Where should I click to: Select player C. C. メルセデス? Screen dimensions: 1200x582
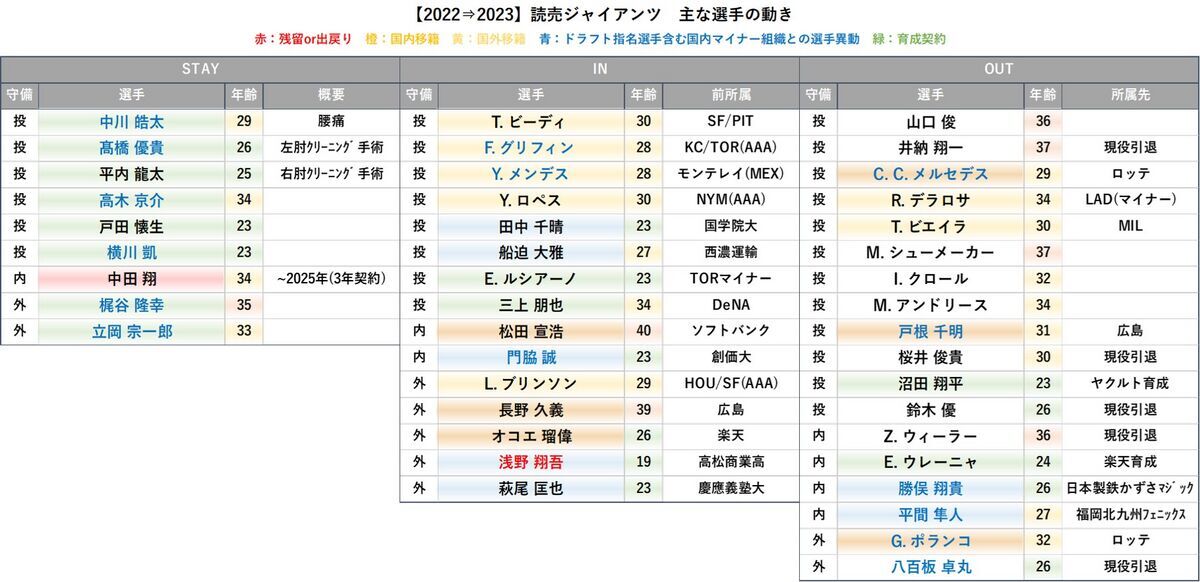pyautogui.click(x=930, y=174)
